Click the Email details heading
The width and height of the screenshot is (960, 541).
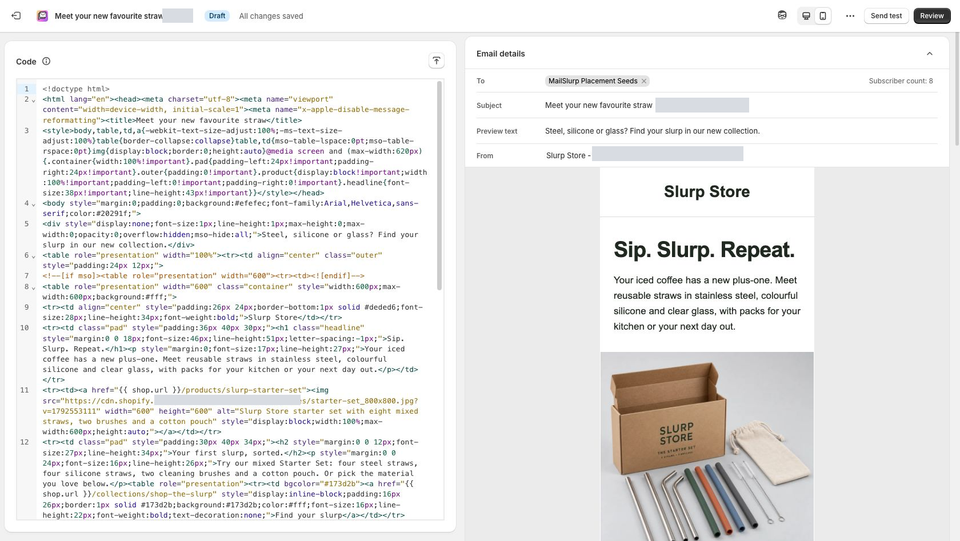point(500,54)
